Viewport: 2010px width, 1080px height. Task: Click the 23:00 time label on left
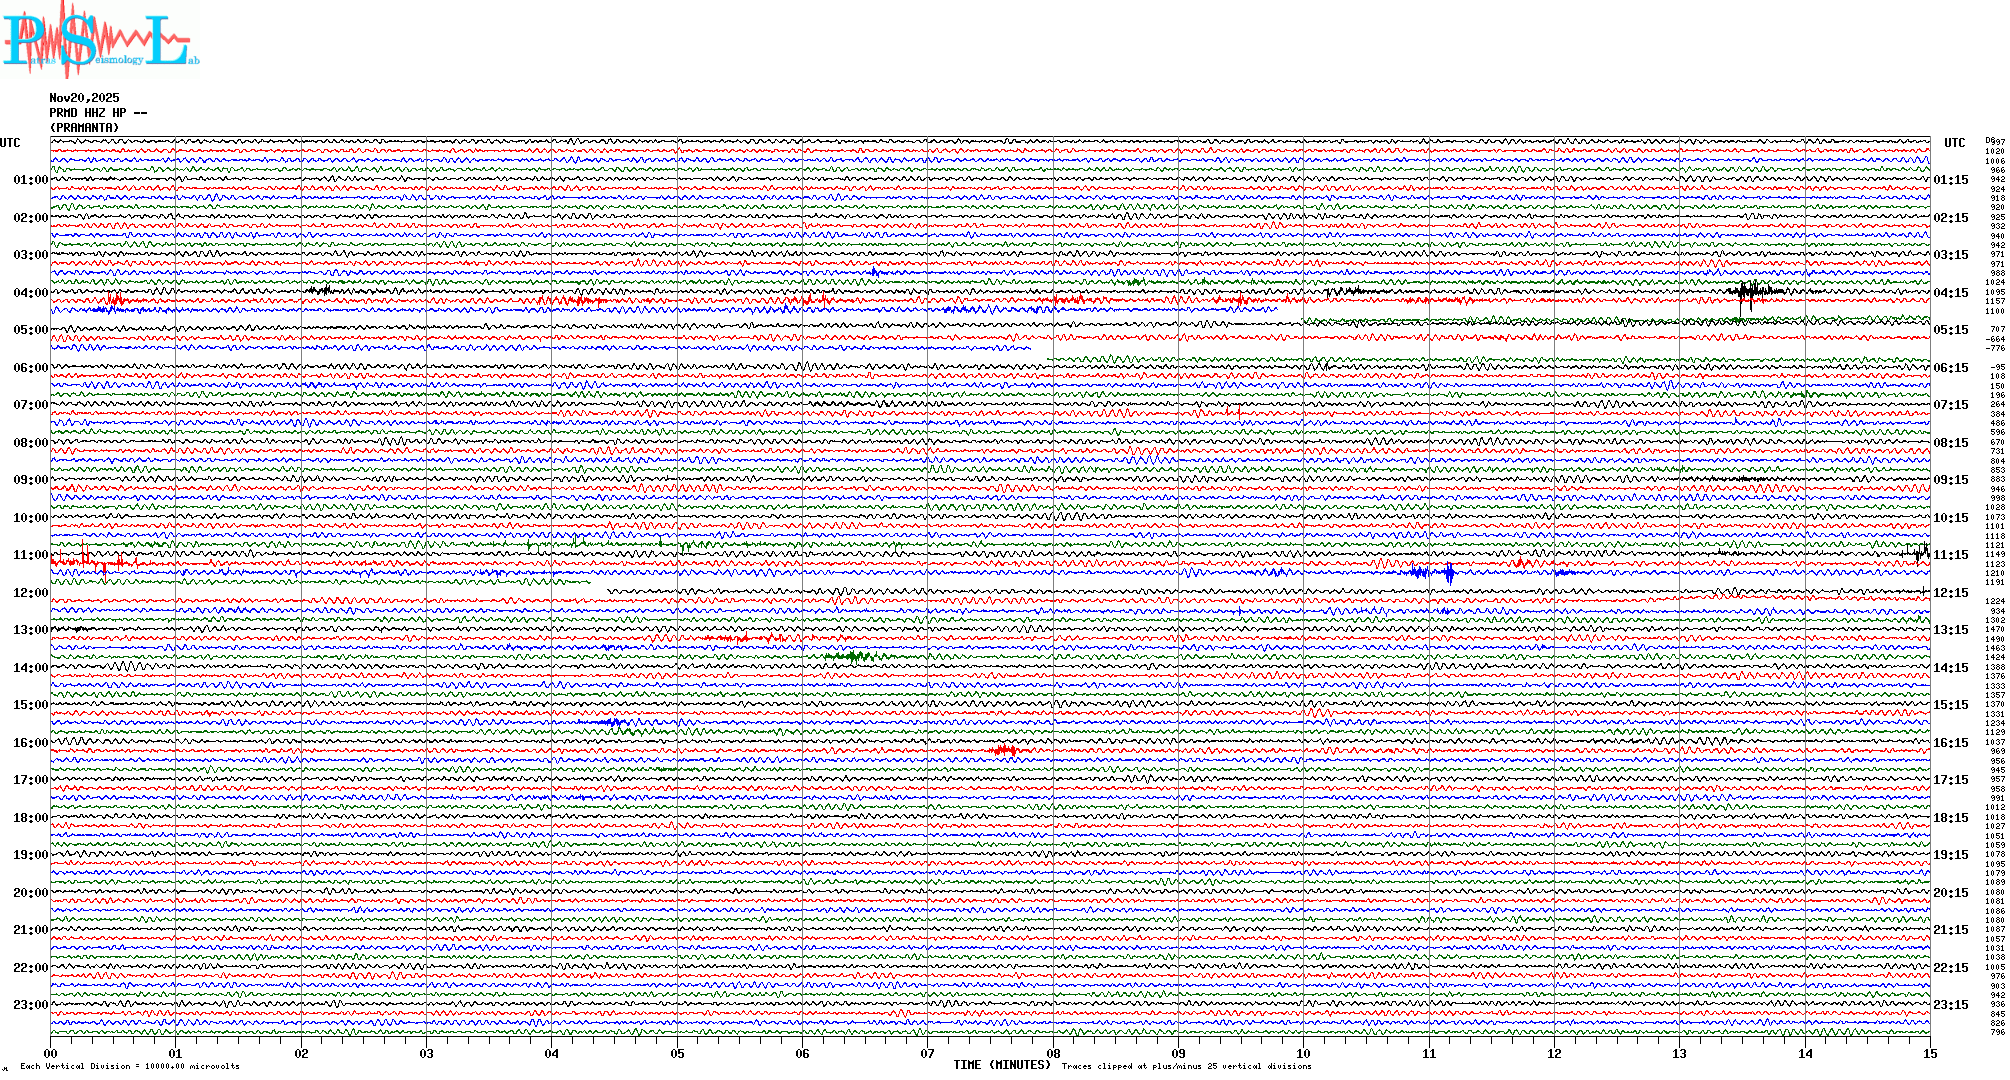[30, 1005]
